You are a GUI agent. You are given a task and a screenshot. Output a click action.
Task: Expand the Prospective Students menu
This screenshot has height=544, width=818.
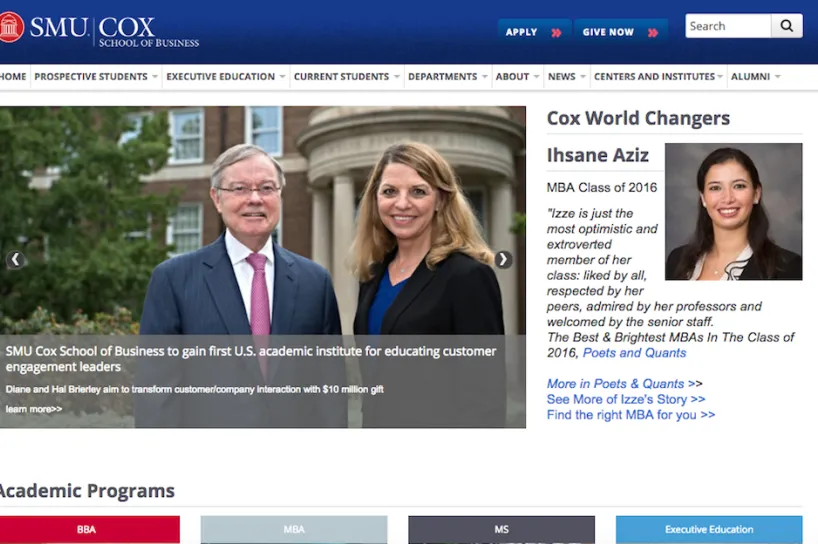point(96,77)
